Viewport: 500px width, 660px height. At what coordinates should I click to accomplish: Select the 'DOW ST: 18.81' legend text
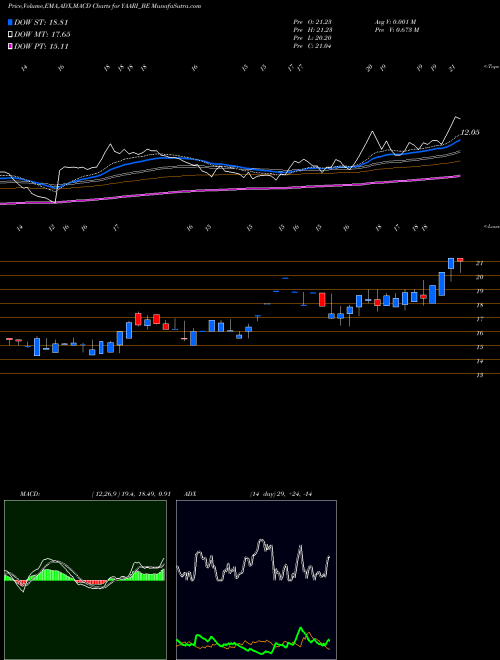(41, 23)
